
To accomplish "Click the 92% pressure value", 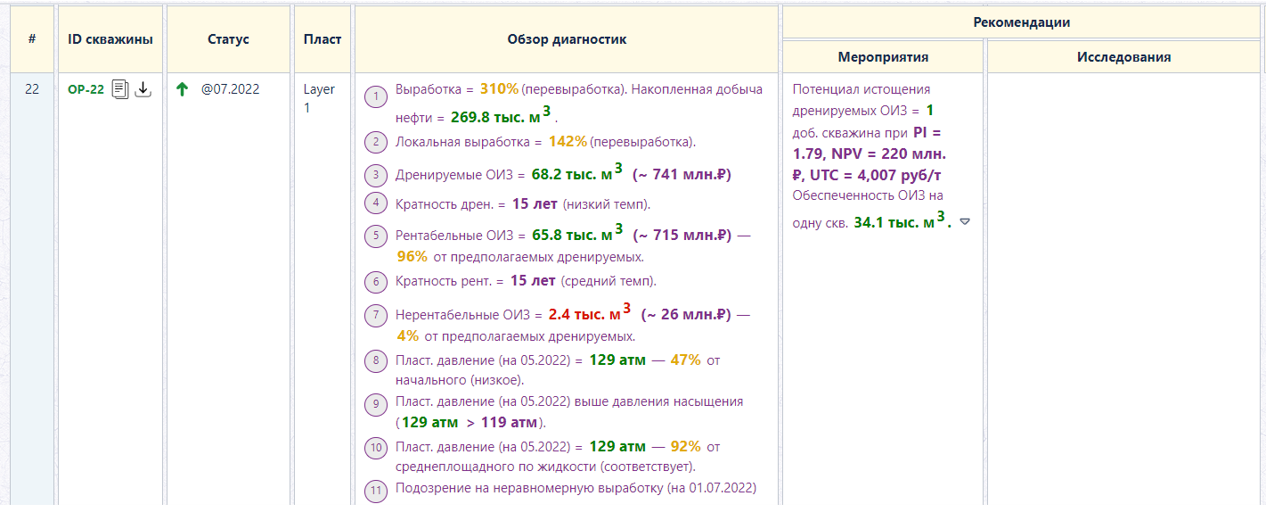I will (x=684, y=446).
